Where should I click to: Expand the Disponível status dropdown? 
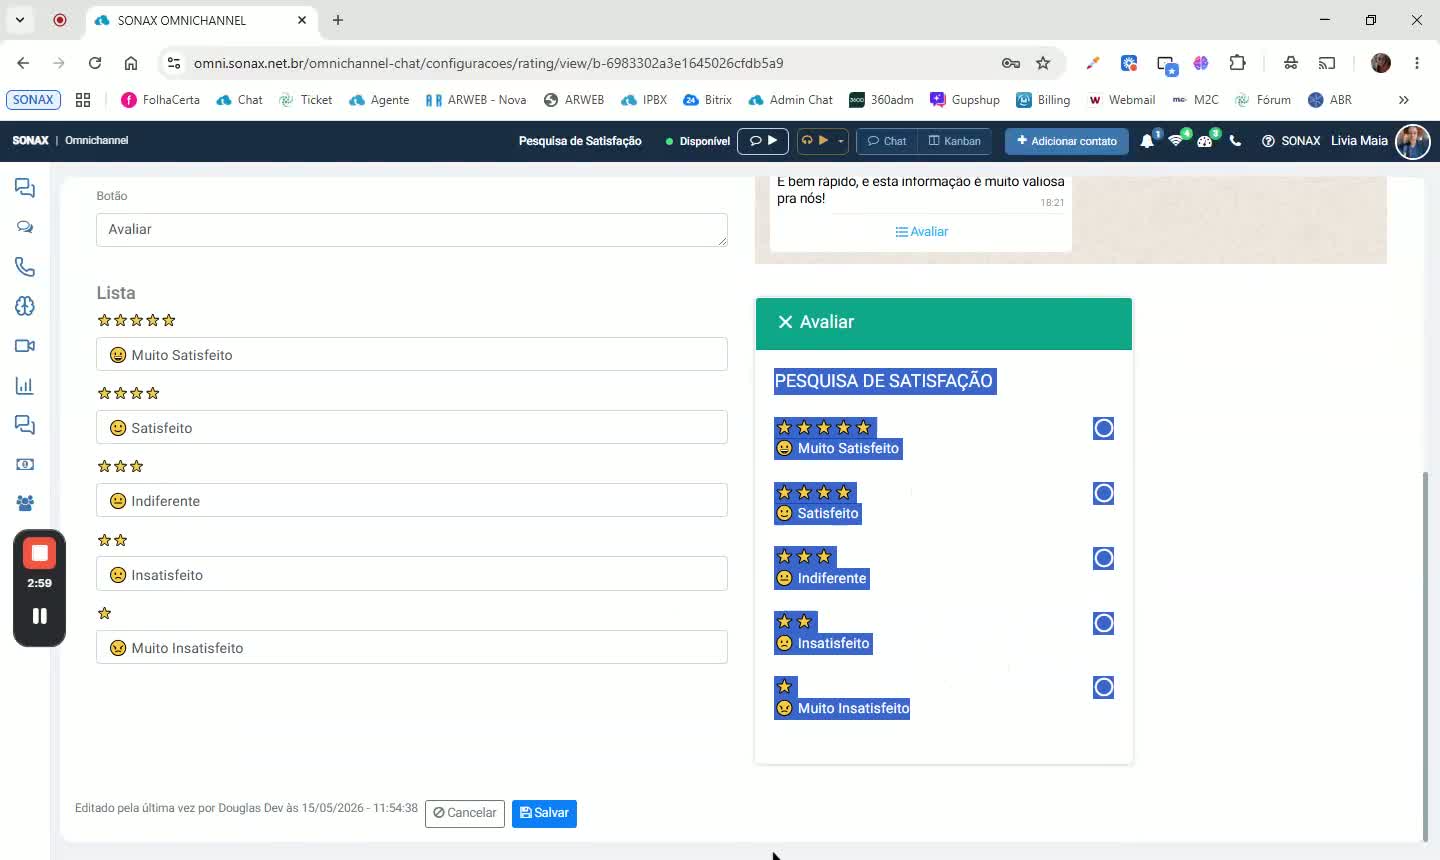698,141
